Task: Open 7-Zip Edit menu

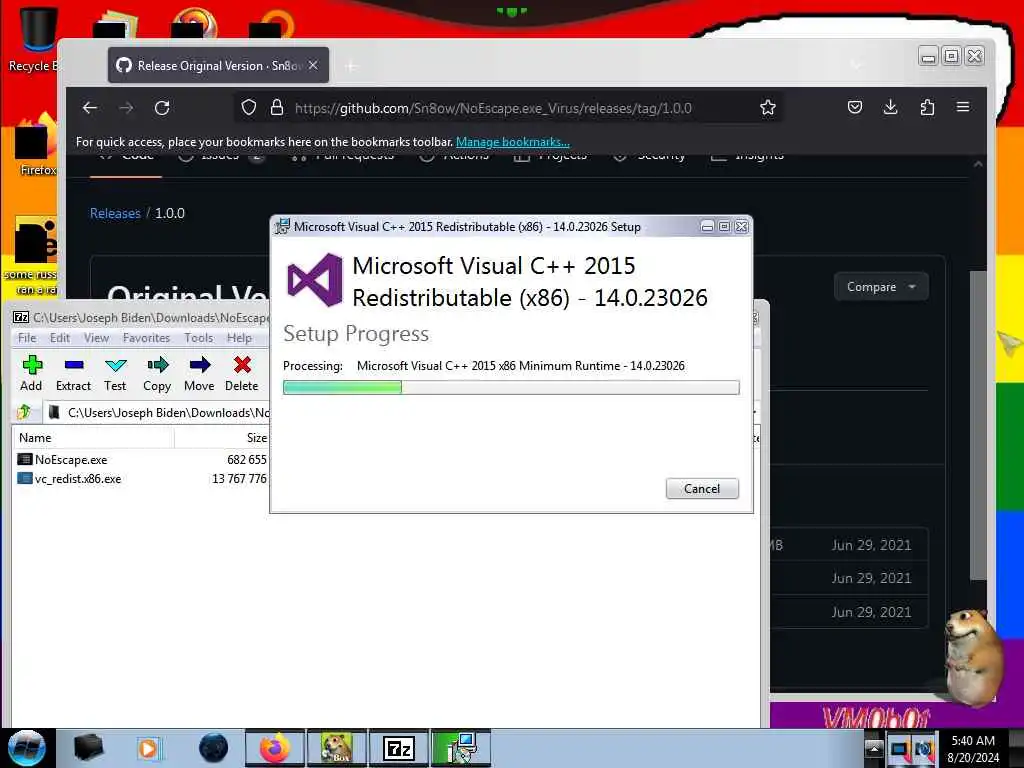Action: 59,338
